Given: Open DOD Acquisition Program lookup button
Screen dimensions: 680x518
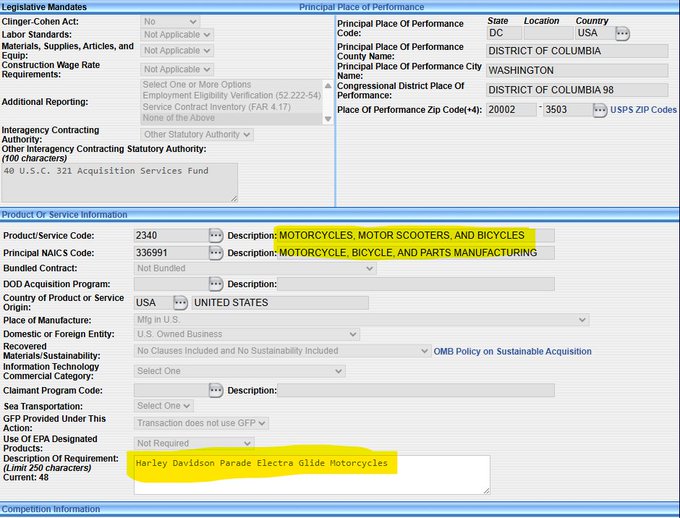Looking at the screenshot, I should (215, 285).
